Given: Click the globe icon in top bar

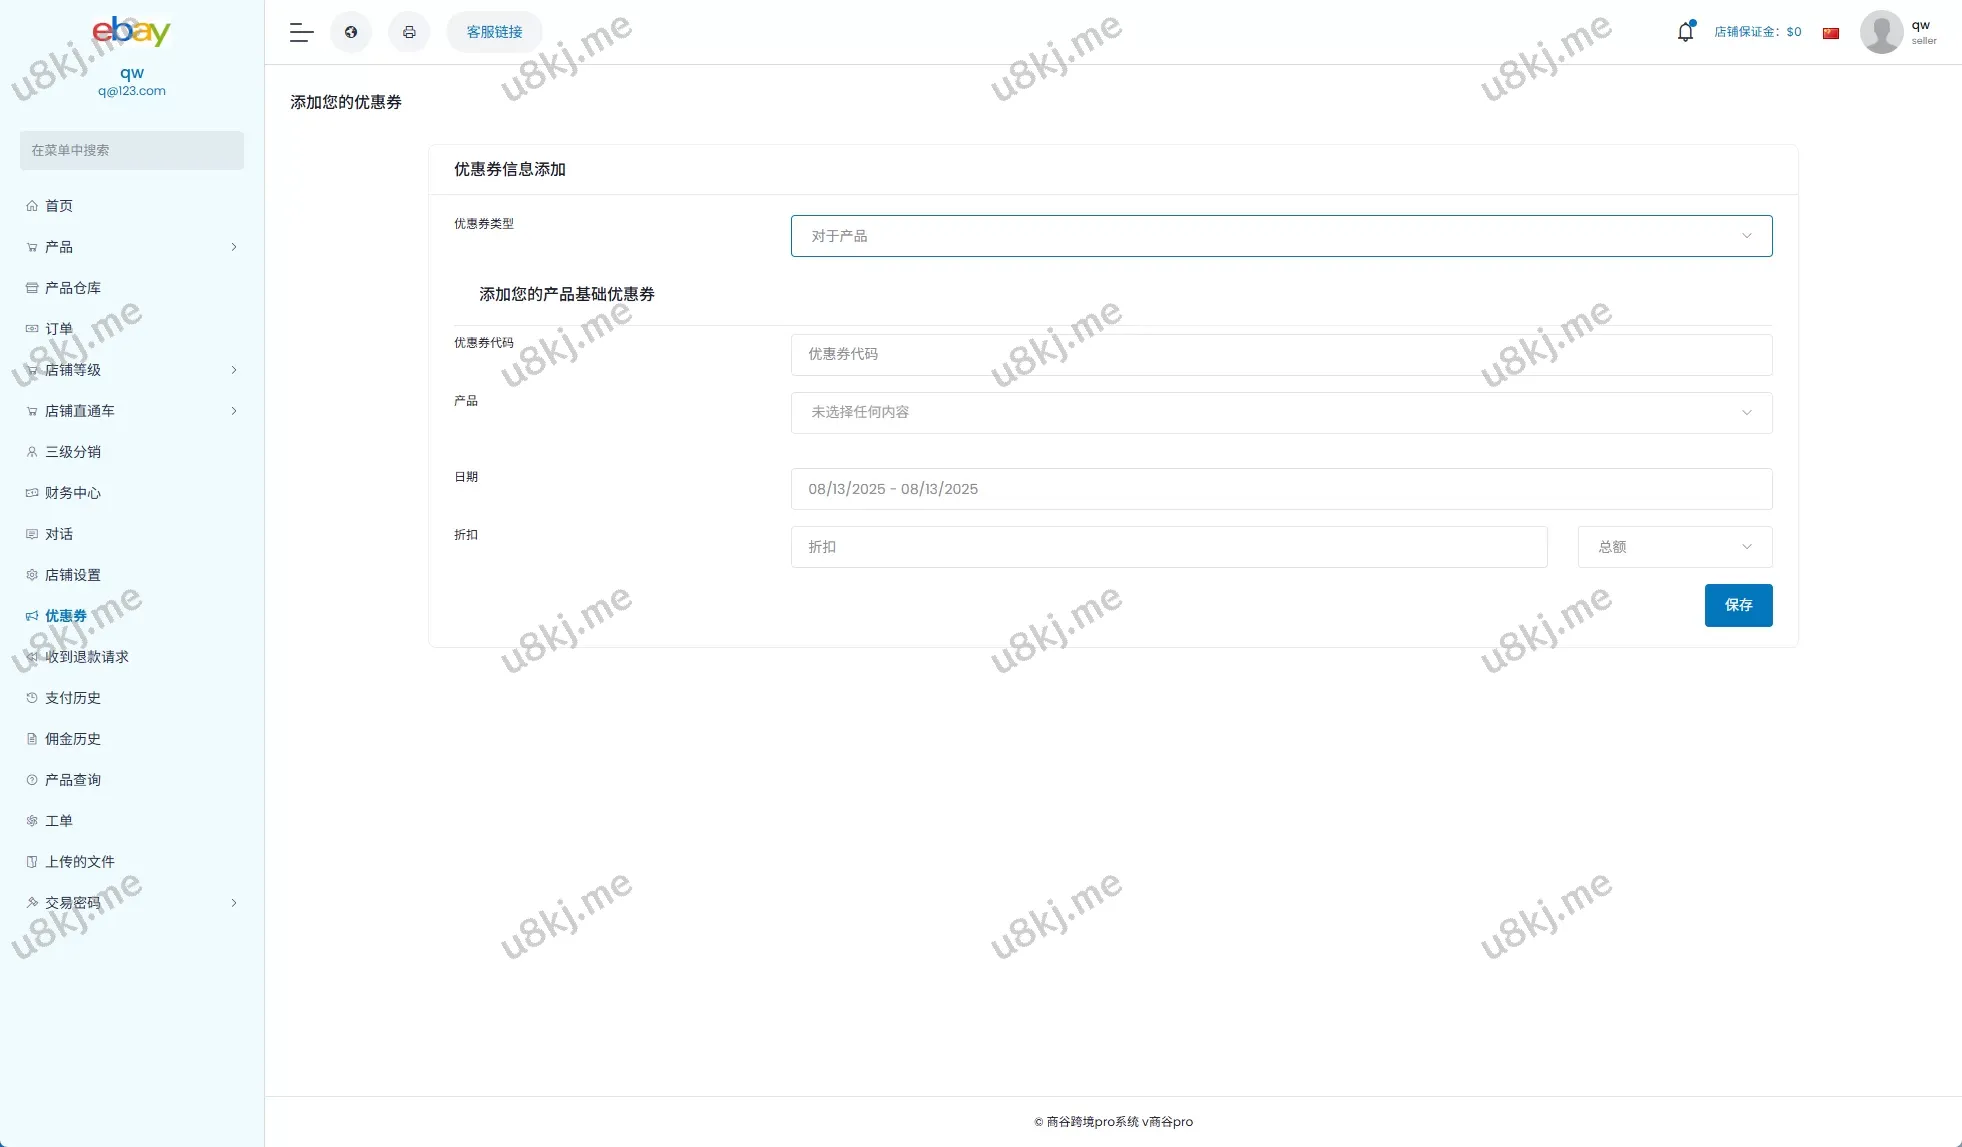Looking at the screenshot, I should tap(351, 32).
